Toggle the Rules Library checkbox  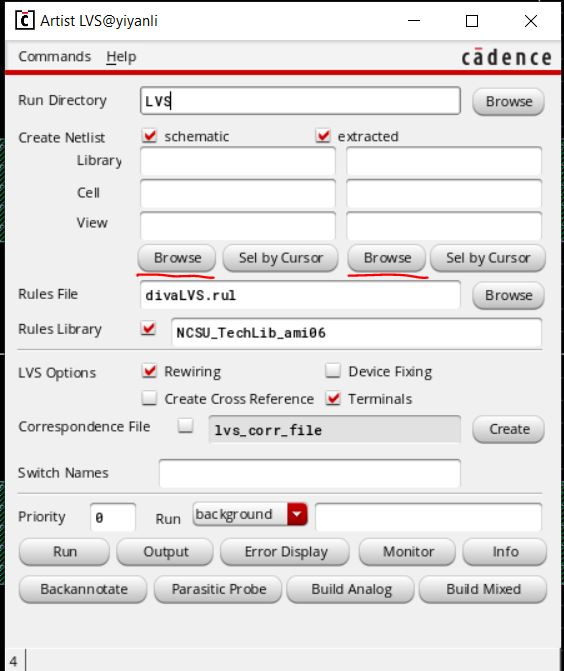tap(148, 329)
